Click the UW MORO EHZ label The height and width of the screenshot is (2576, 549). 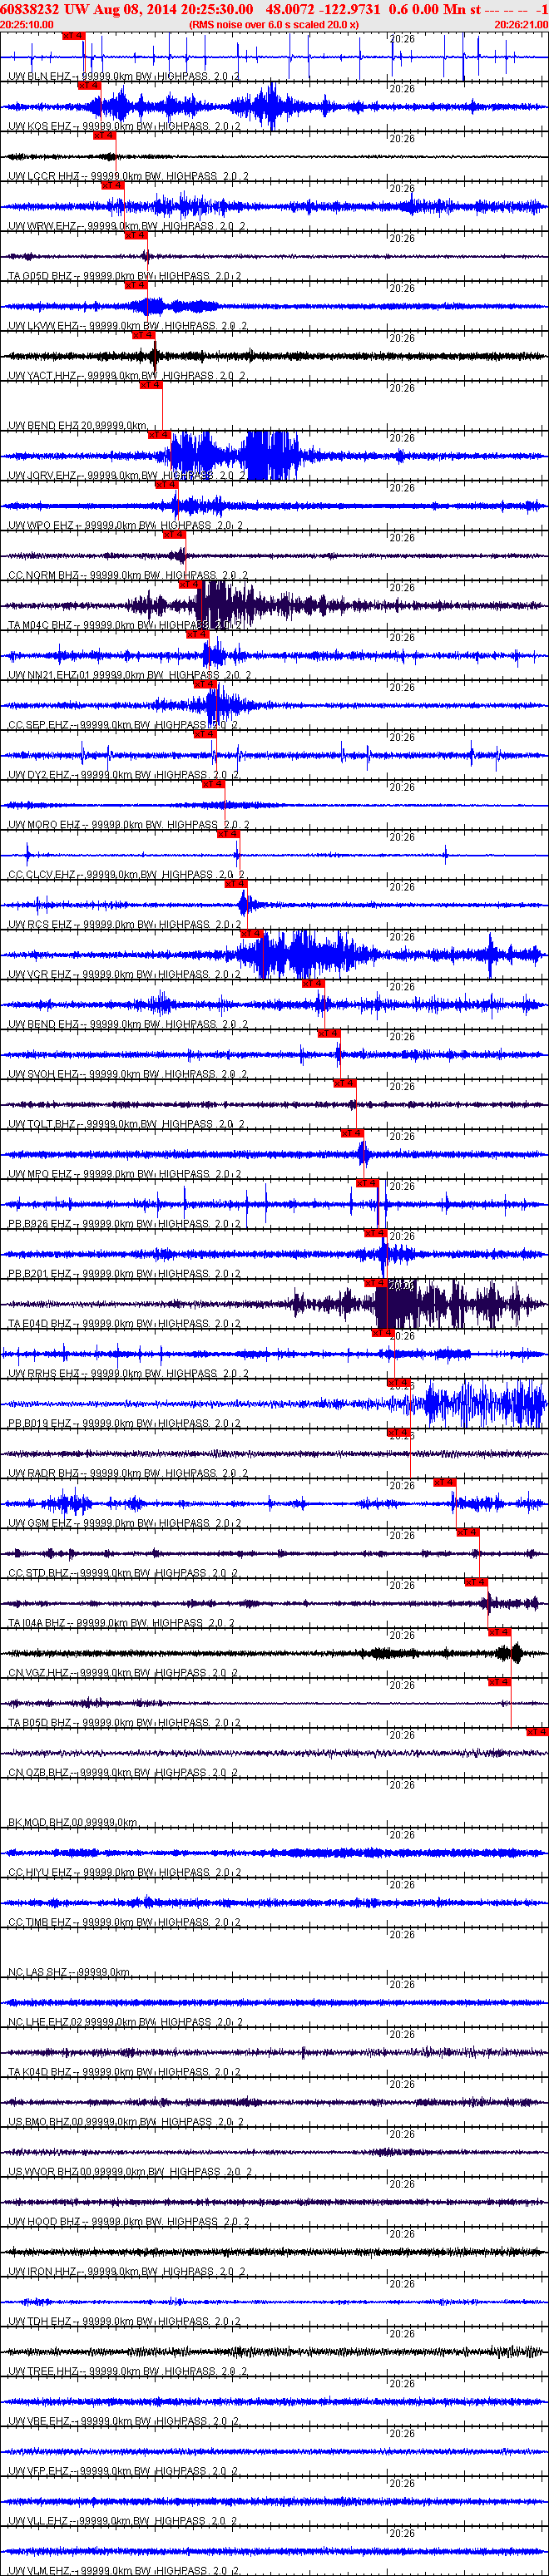coord(129,826)
